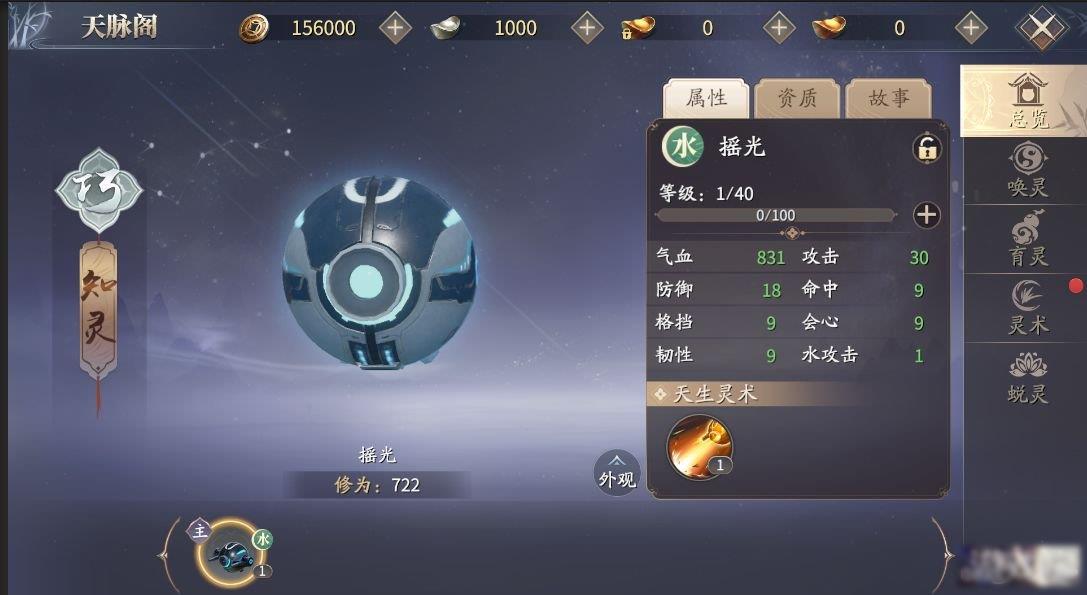
Task: Add silver using plus beside 1000
Action: pyautogui.click(x=587, y=28)
